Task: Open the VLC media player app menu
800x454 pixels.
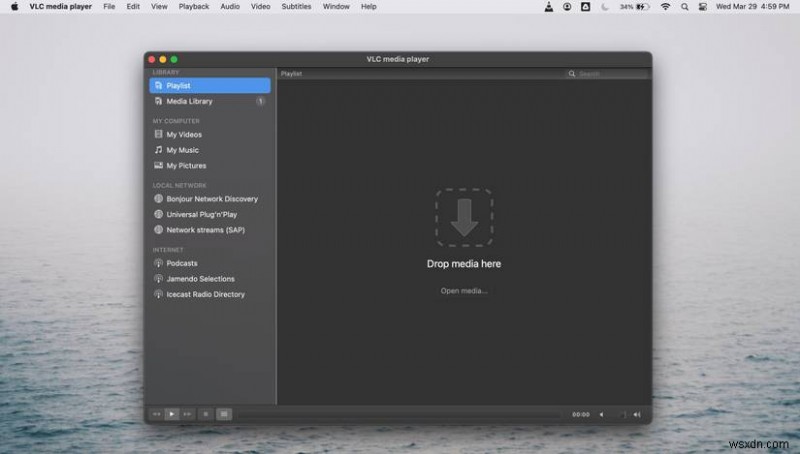Action: 61,7
